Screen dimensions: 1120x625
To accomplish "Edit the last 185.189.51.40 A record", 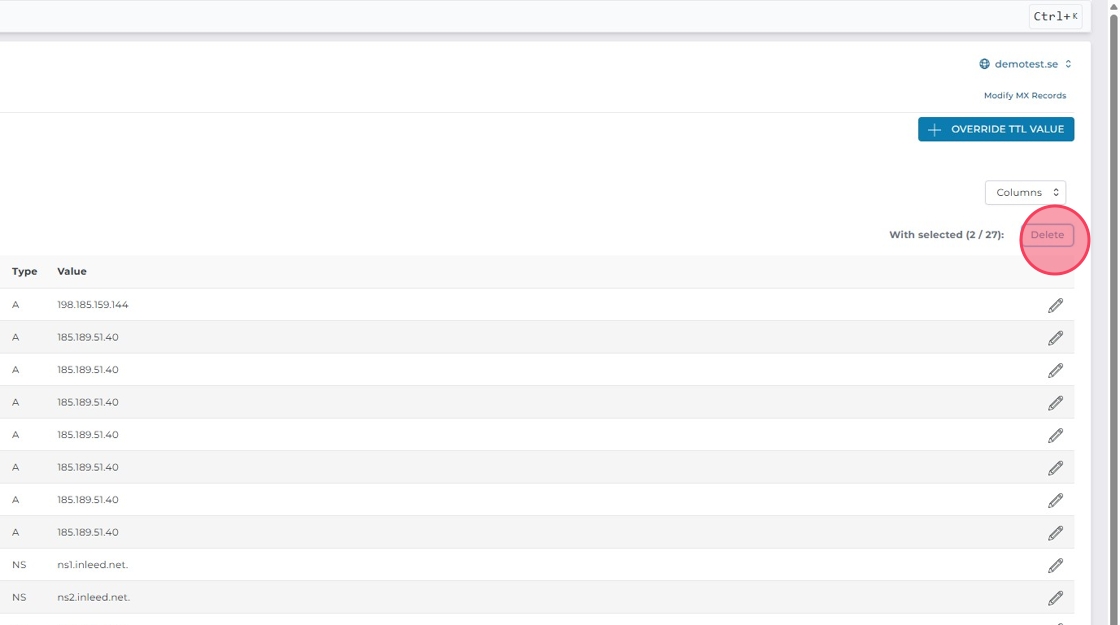I will 1055,533.
